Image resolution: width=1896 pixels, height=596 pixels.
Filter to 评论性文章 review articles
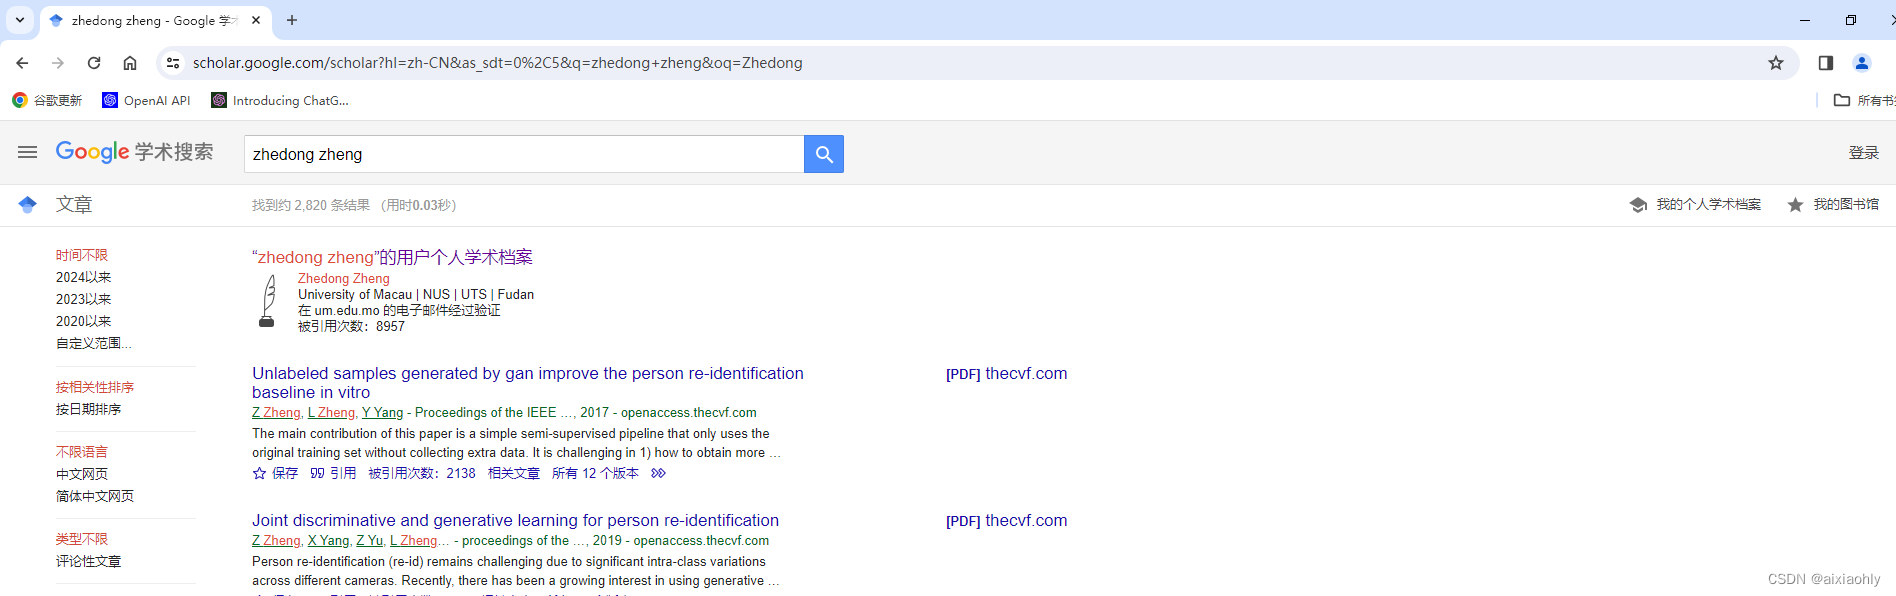(89, 561)
